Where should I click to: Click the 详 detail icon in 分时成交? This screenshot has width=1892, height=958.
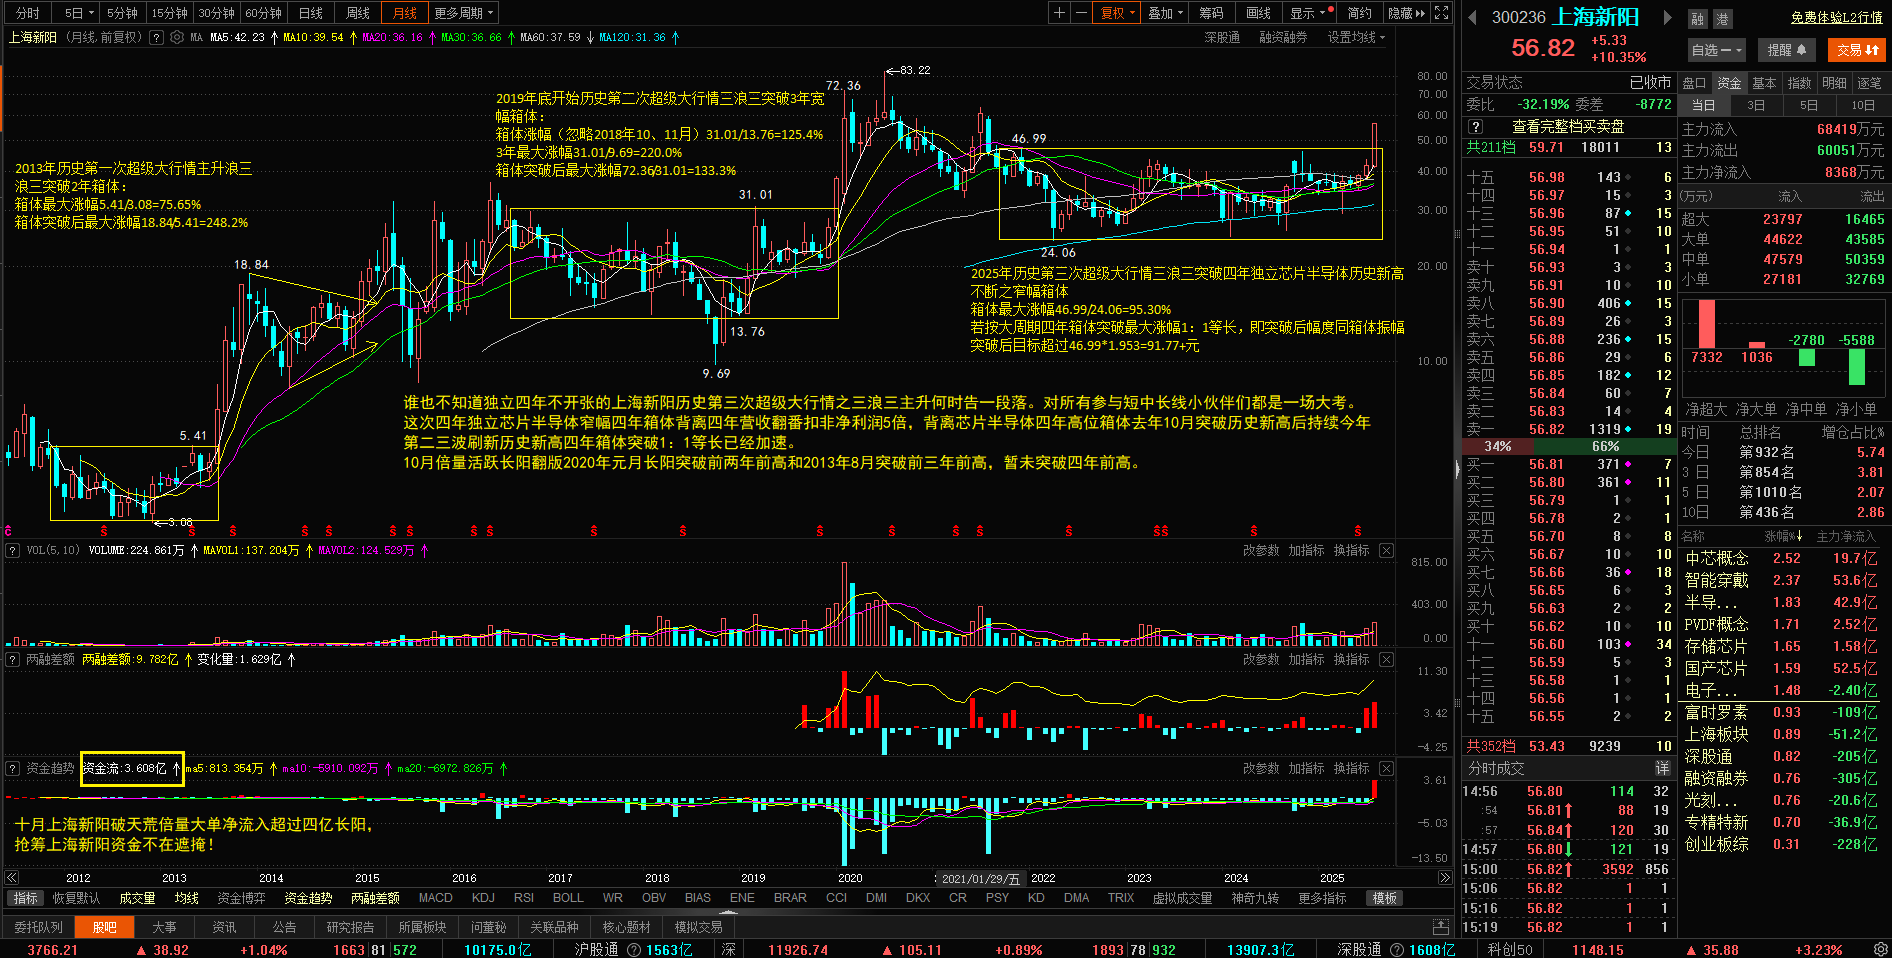coord(1662,768)
